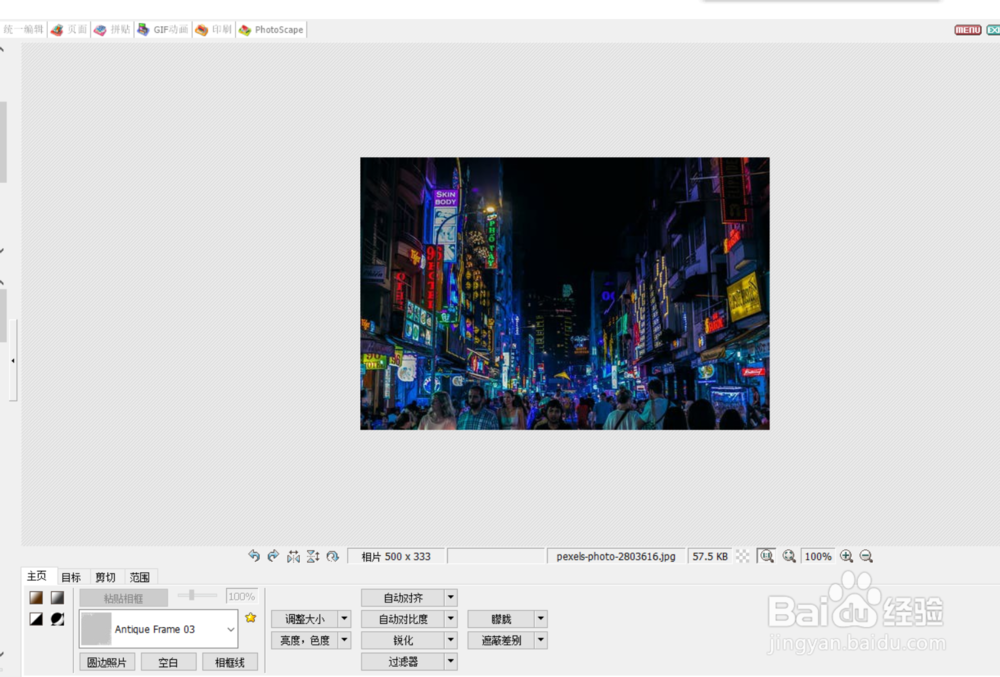Switch to the 页面 page tab
1000x677 pixels.
69,29
